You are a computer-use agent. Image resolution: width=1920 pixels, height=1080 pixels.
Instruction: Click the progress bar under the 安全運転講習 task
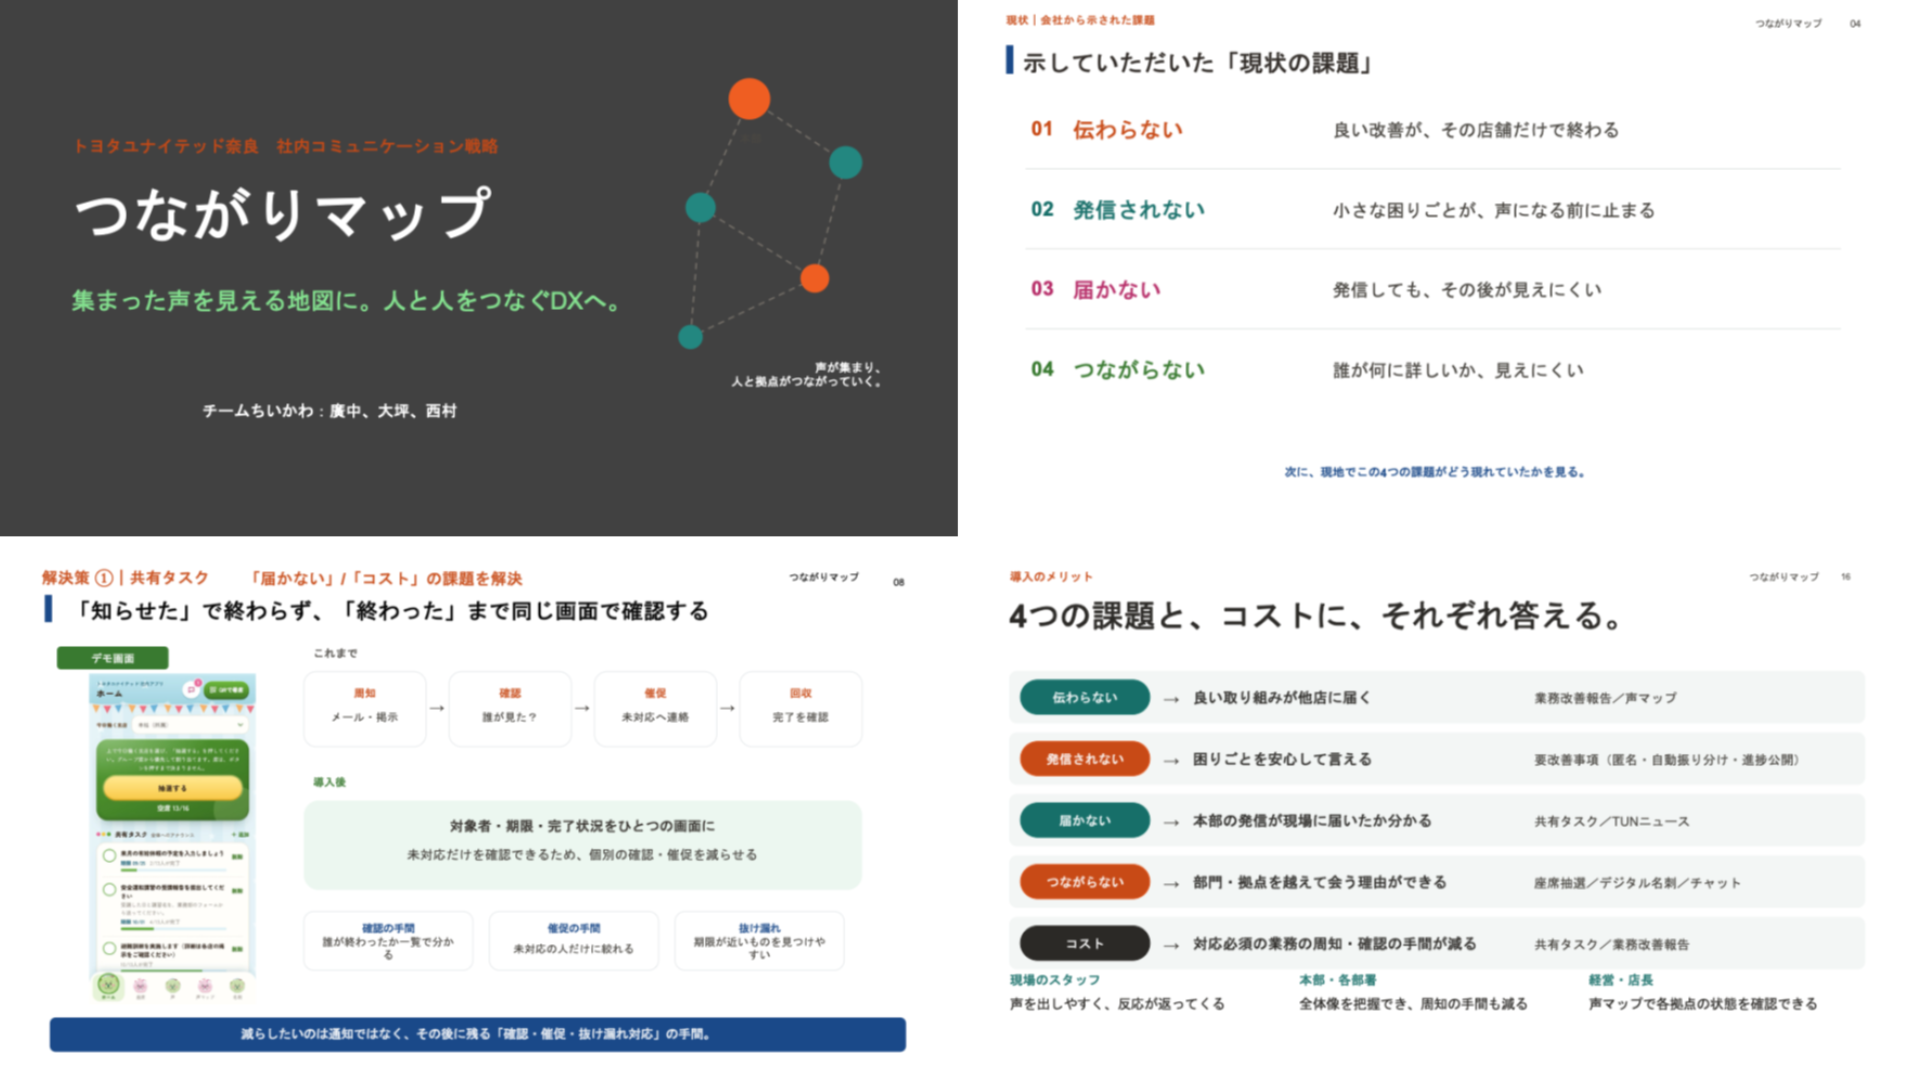[173, 929]
